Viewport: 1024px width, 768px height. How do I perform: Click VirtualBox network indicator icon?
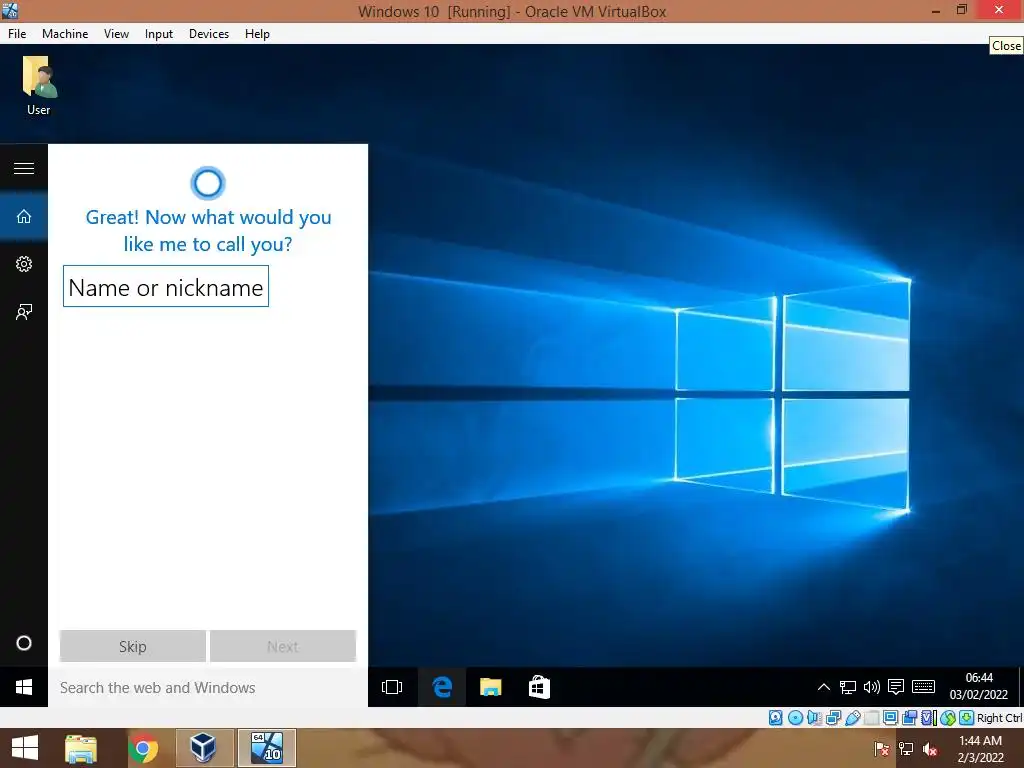(x=833, y=718)
